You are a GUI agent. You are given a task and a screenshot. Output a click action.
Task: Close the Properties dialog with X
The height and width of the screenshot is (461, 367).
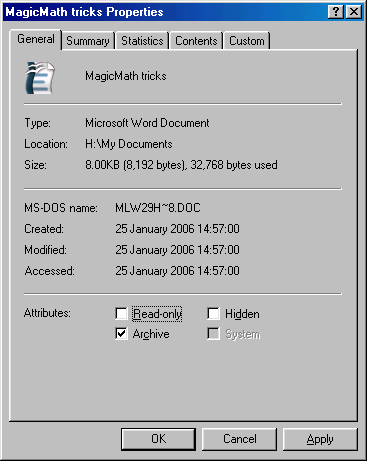[x=354, y=12]
